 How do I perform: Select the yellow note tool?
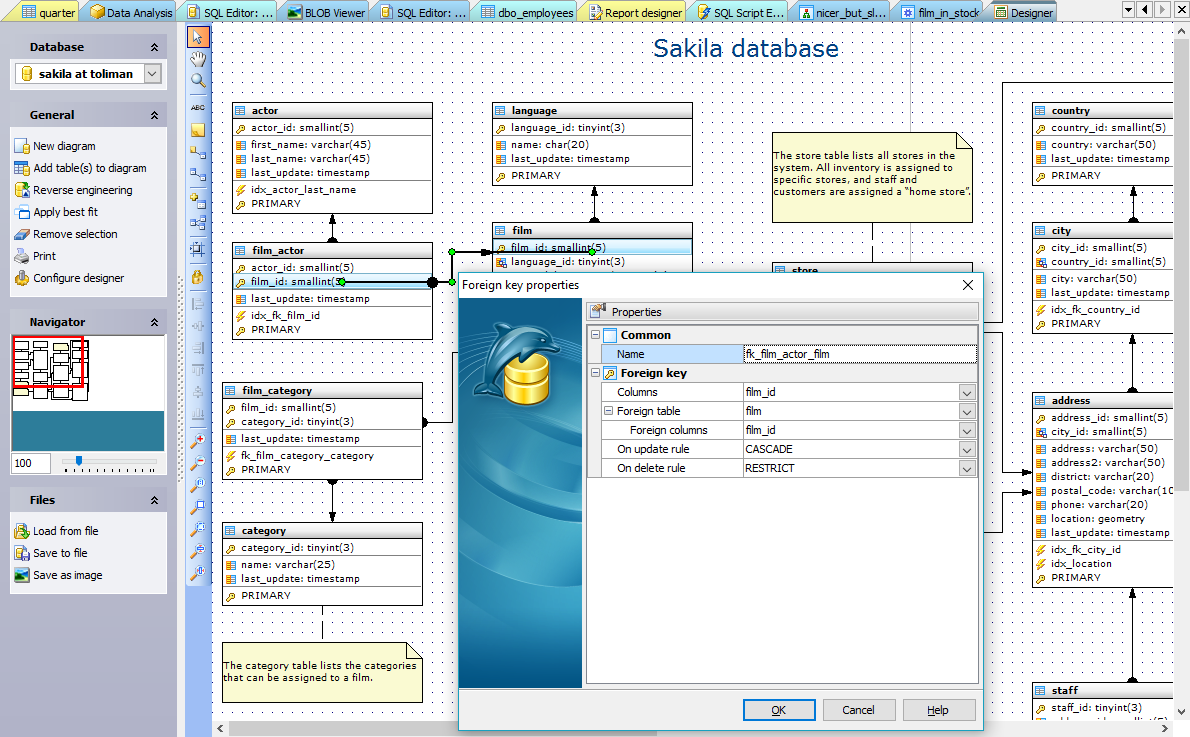coord(198,129)
